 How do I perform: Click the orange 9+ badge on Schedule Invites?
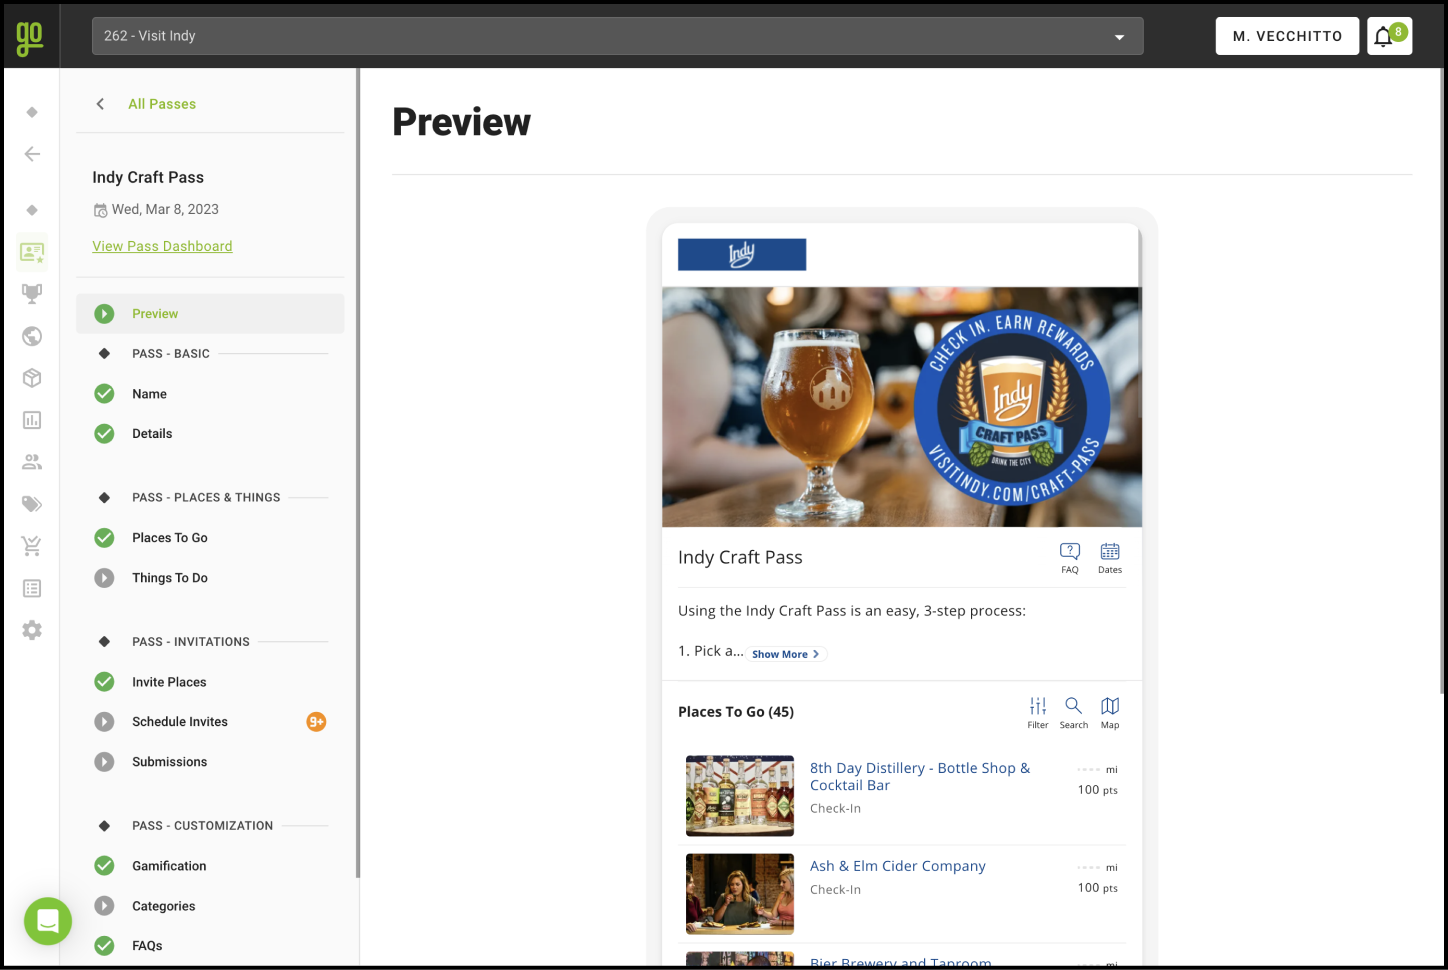[x=316, y=722]
